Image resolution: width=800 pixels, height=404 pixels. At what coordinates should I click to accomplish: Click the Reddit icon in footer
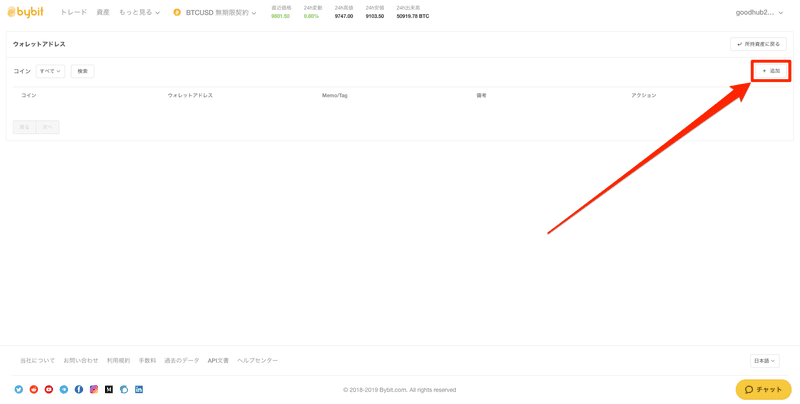tap(34, 389)
